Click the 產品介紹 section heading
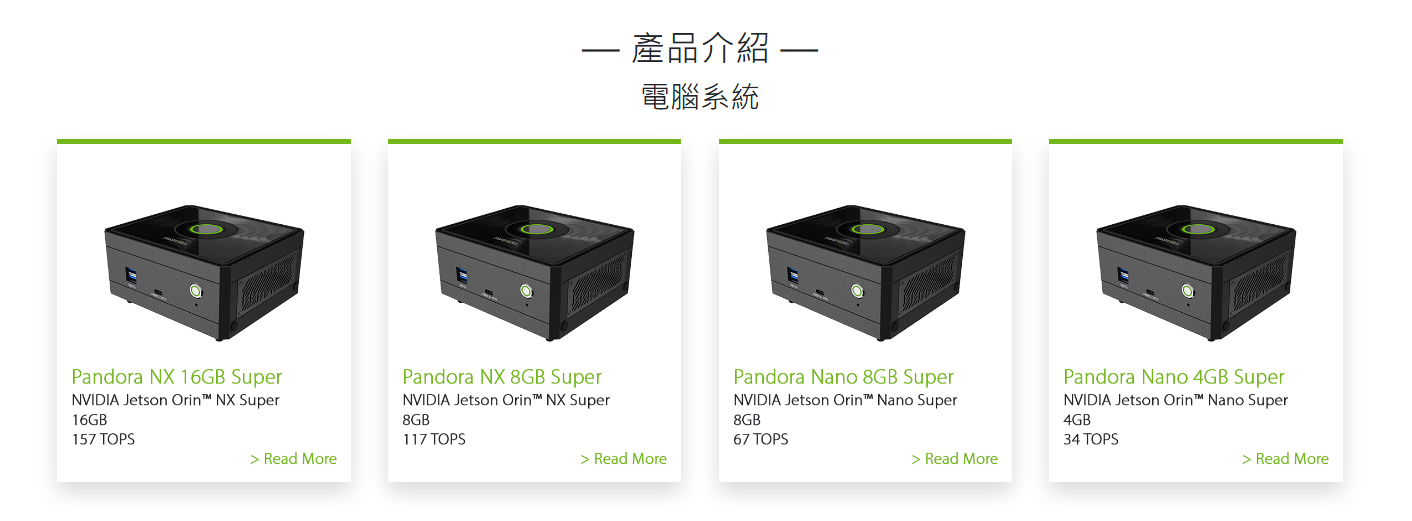Viewport: 1412px width, 521px height. point(700,47)
